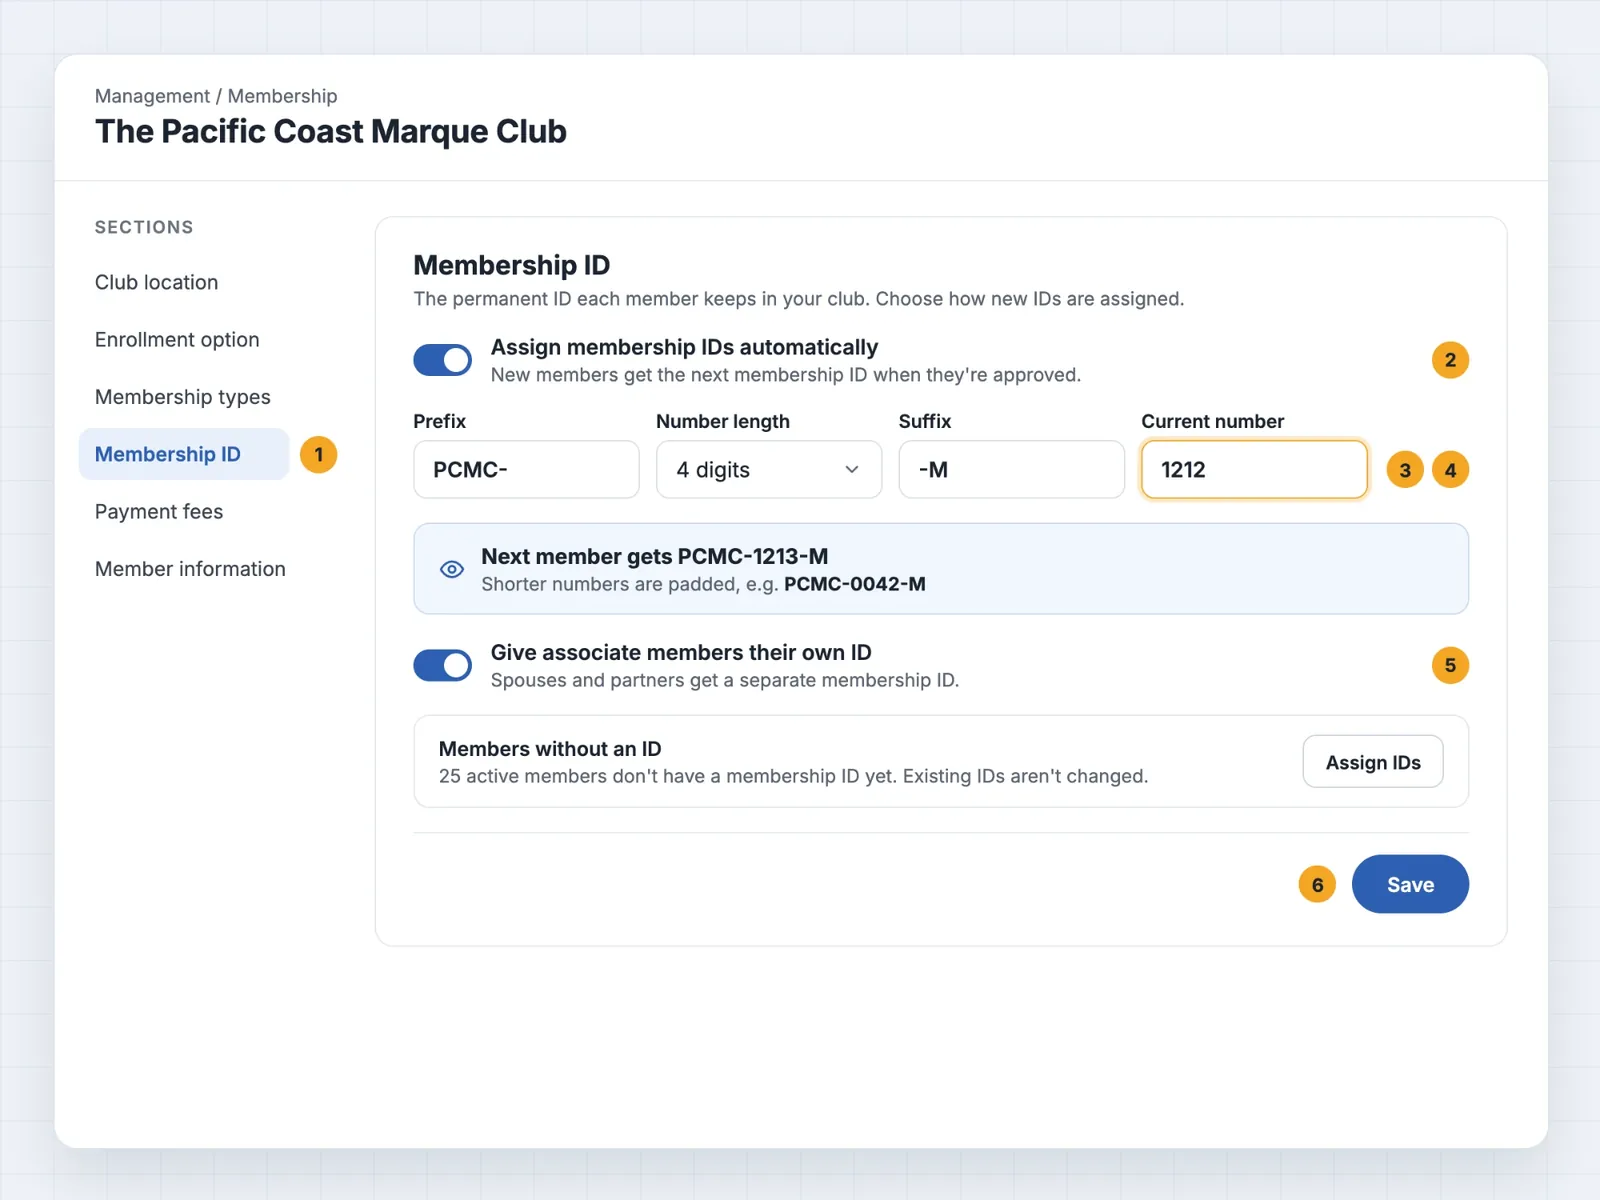
Task: Open the Number length dropdown
Action: tap(769, 469)
